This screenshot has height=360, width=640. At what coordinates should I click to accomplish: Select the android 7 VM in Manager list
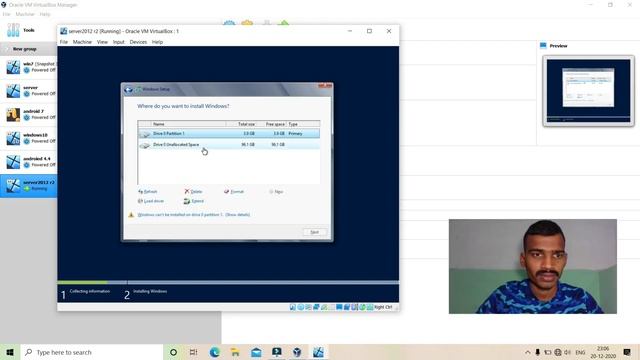click(29, 114)
